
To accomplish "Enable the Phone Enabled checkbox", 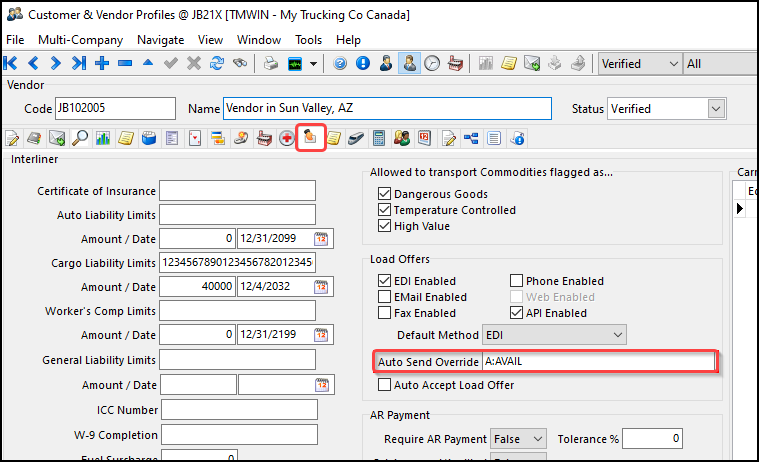I will [517, 281].
